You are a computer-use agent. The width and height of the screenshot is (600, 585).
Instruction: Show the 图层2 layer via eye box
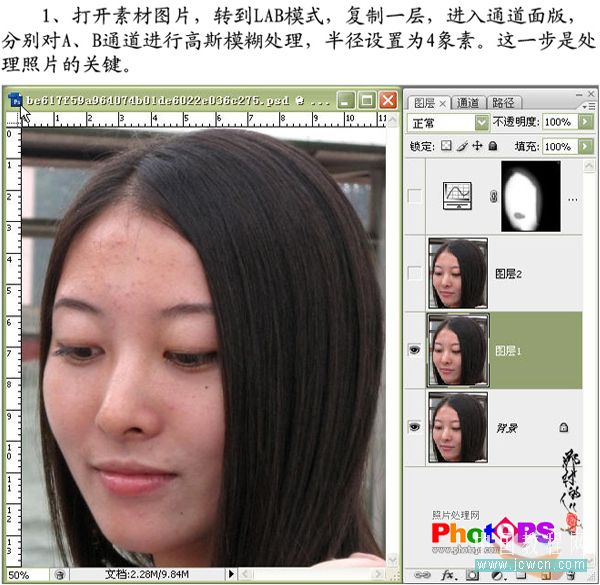point(415,273)
